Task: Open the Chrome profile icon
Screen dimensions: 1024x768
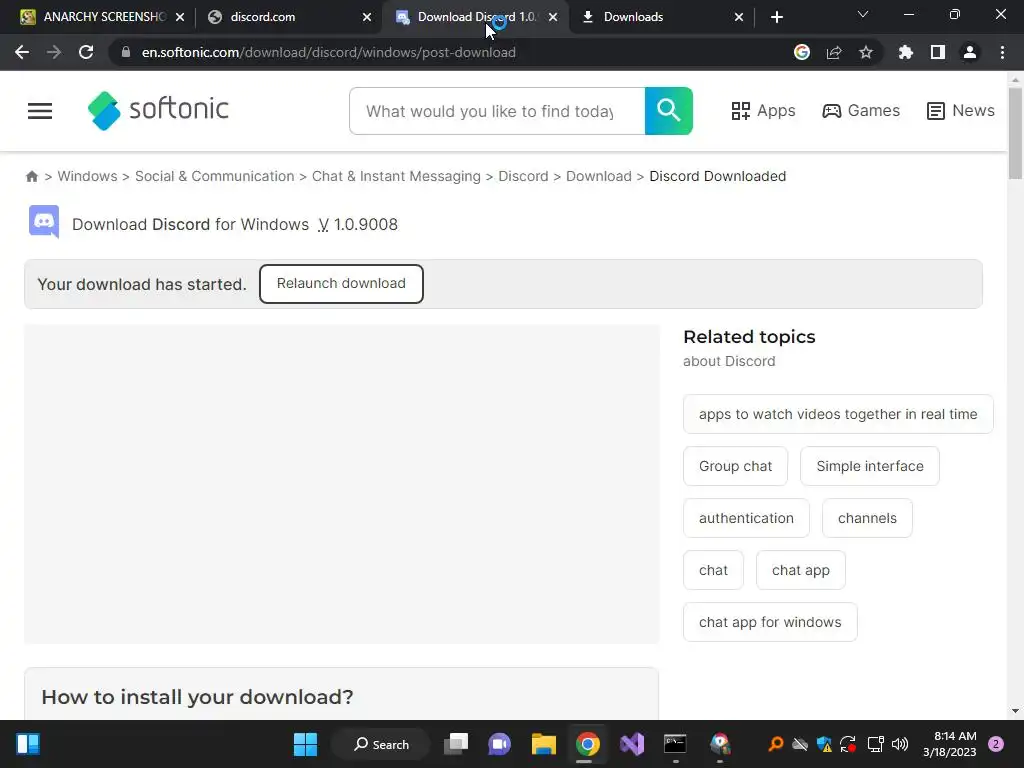Action: 970,52
